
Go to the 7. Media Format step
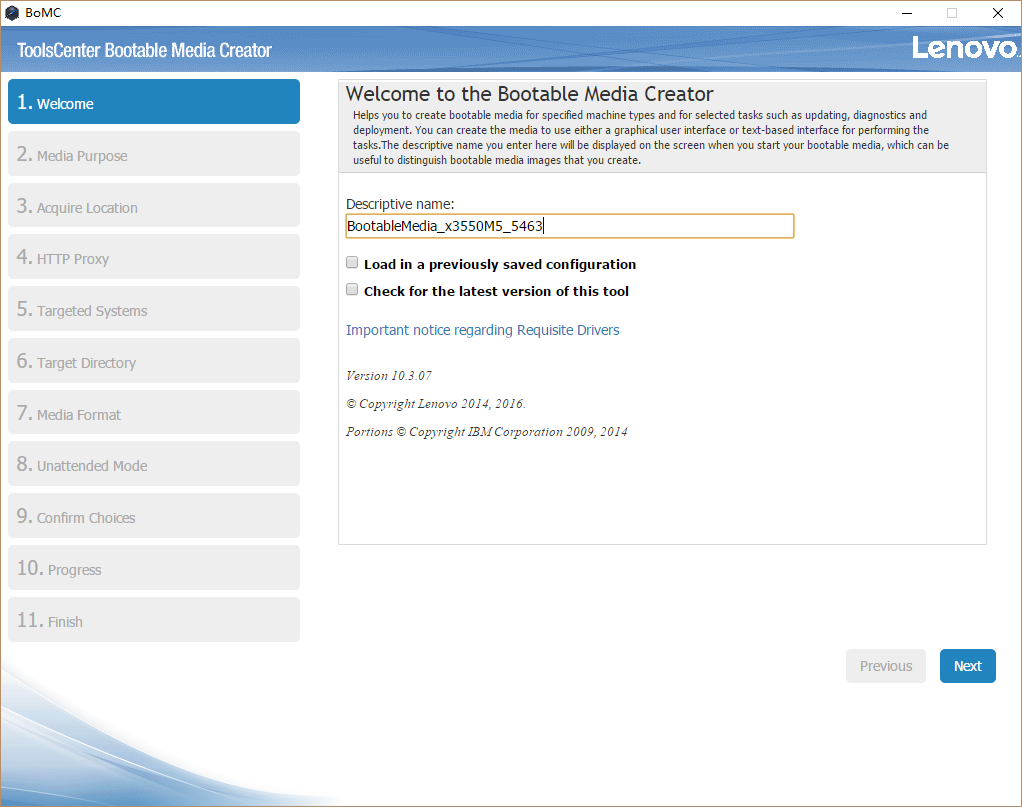154,413
